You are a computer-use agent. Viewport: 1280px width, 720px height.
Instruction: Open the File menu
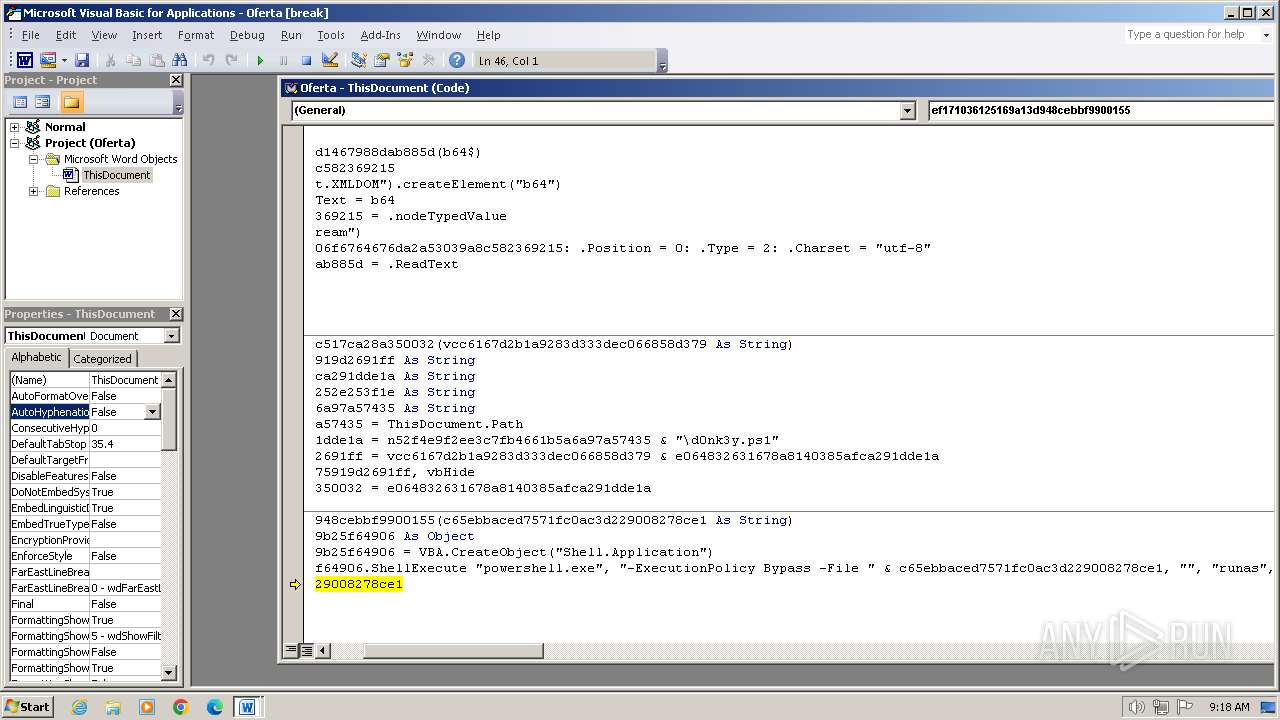pyautogui.click(x=31, y=35)
